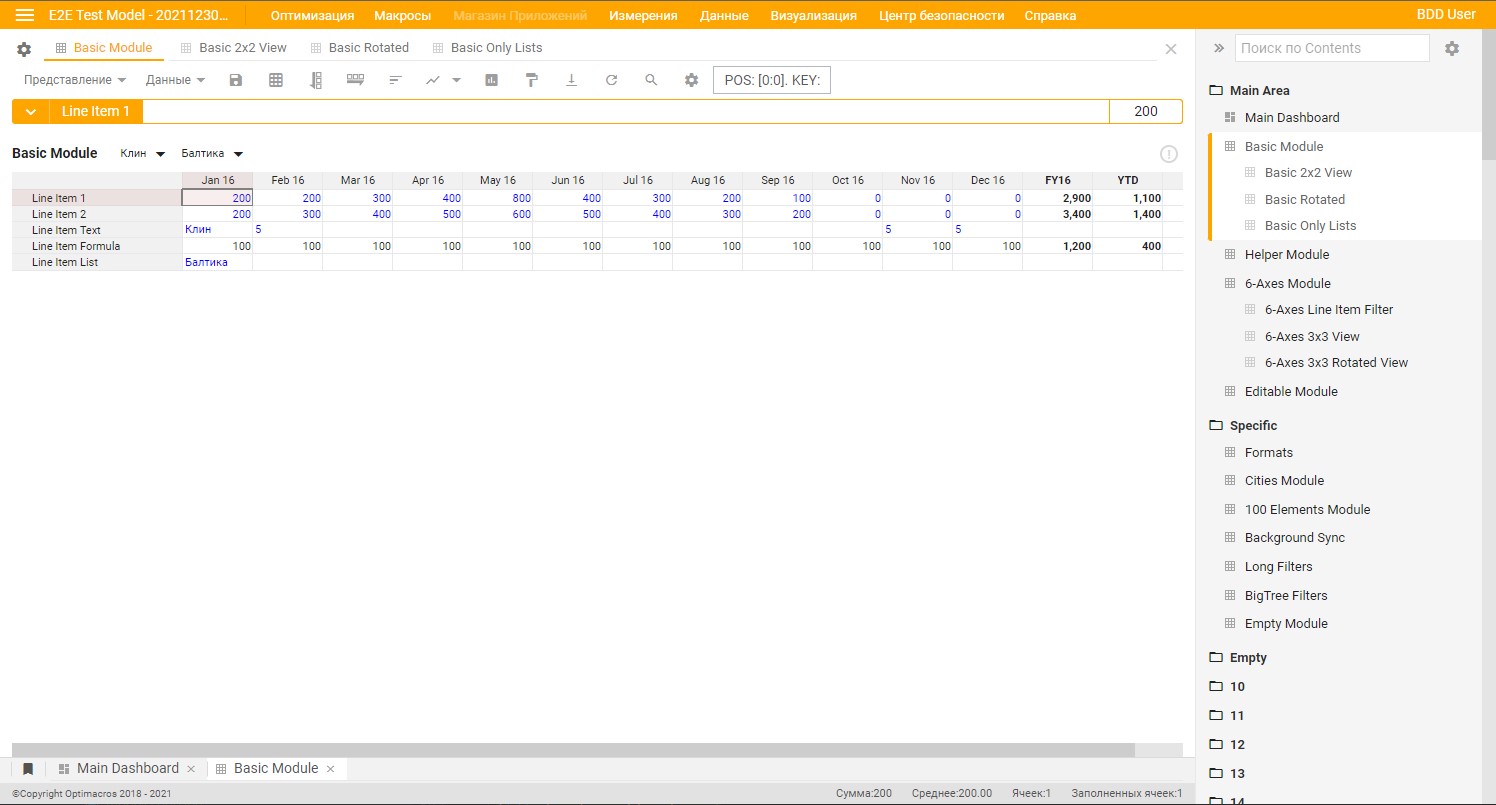Screen dimensions: 1496x805
Task: Open 6-Axes 3x3 Rotated View
Action: click(1336, 362)
